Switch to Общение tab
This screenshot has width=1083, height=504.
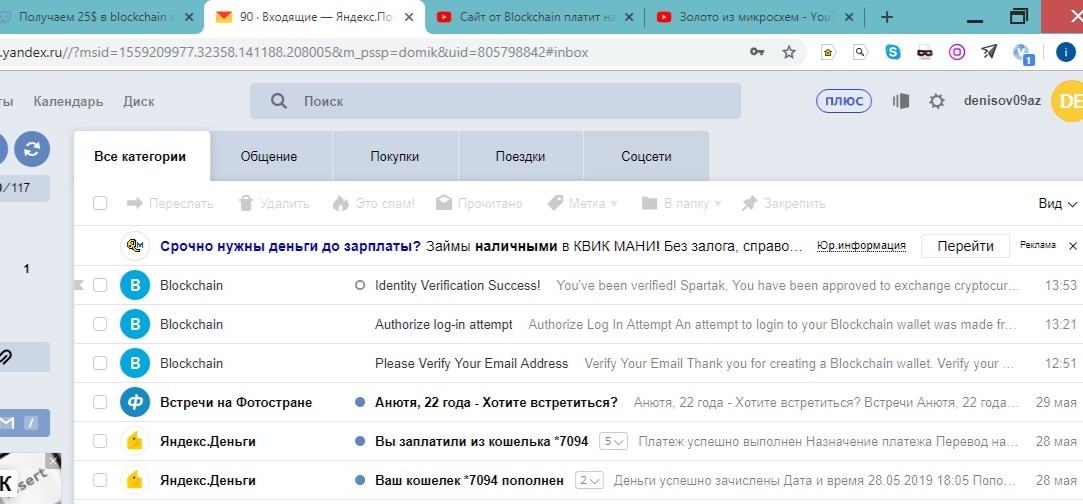coord(269,157)
